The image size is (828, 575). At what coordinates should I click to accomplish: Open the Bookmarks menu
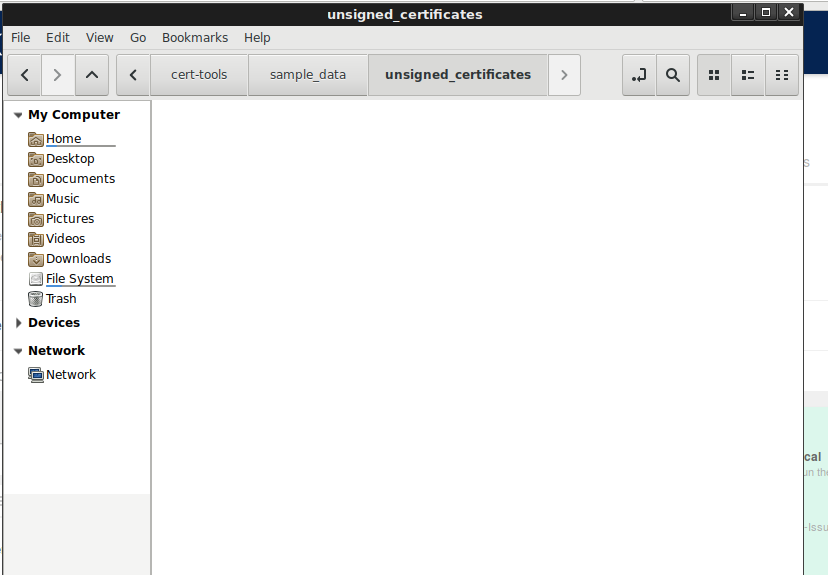click(x=195, y=38)
